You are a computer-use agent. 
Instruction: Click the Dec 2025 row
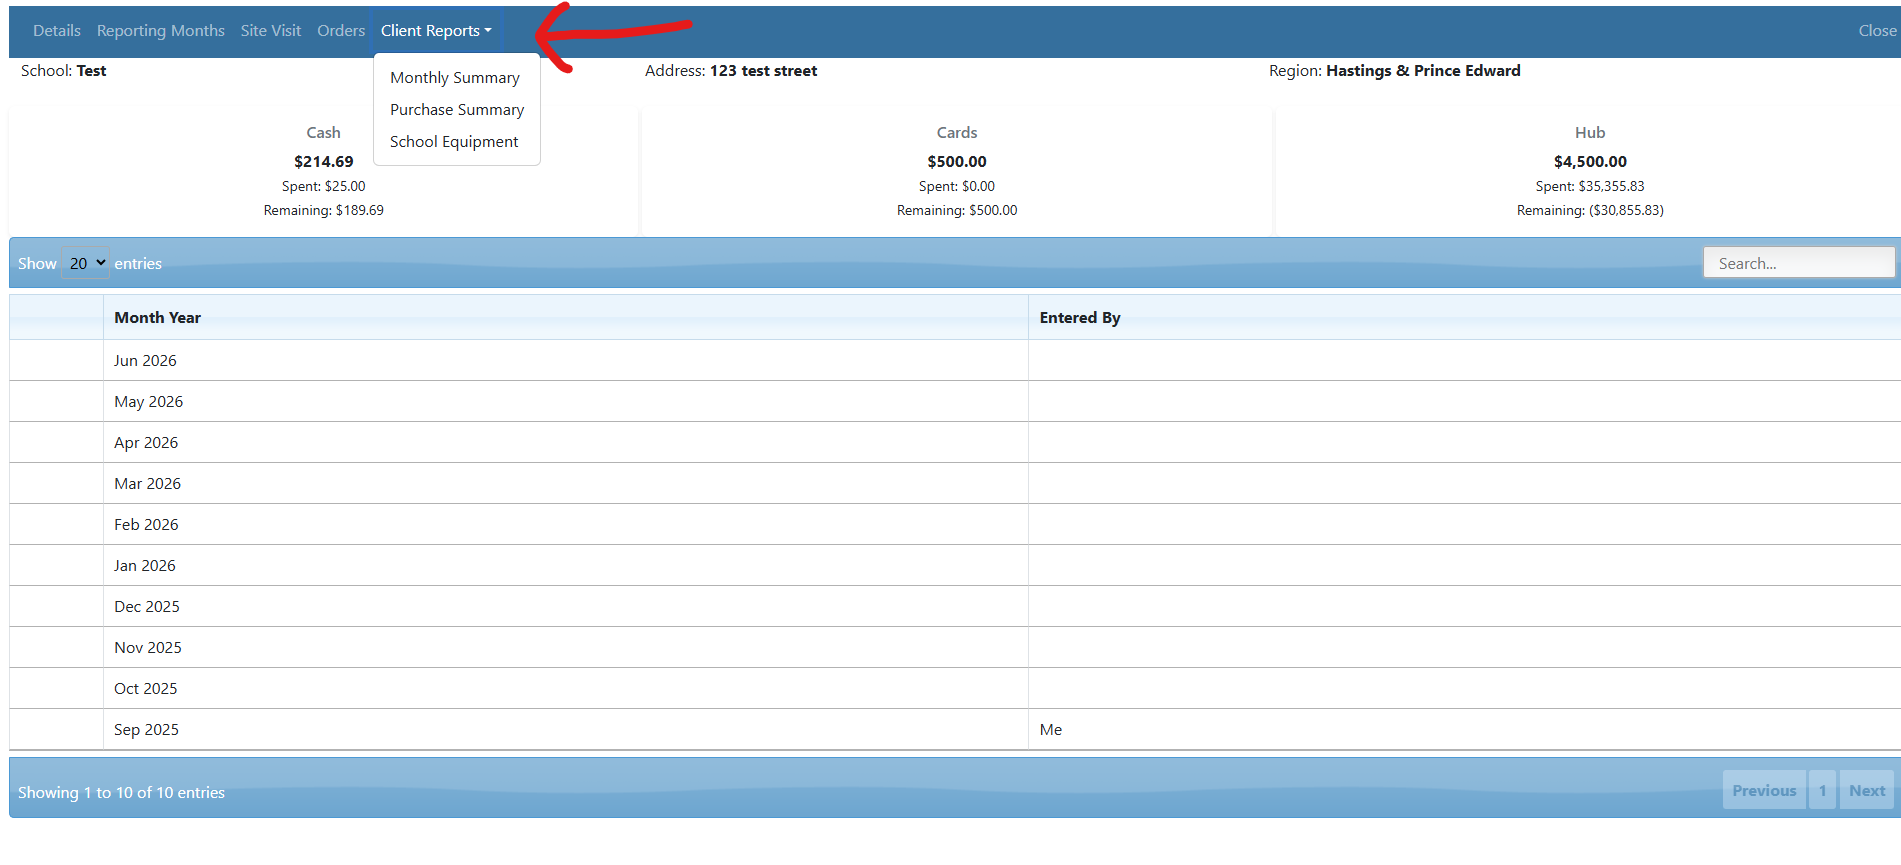tap(147, 607)
